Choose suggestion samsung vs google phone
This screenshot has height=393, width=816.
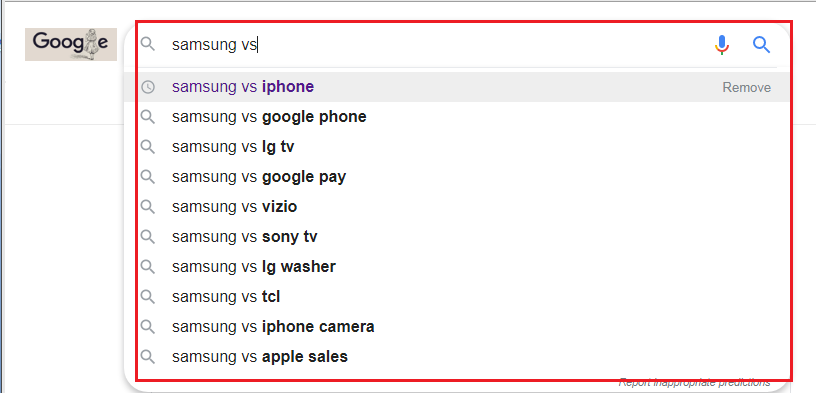click(463, 117)
